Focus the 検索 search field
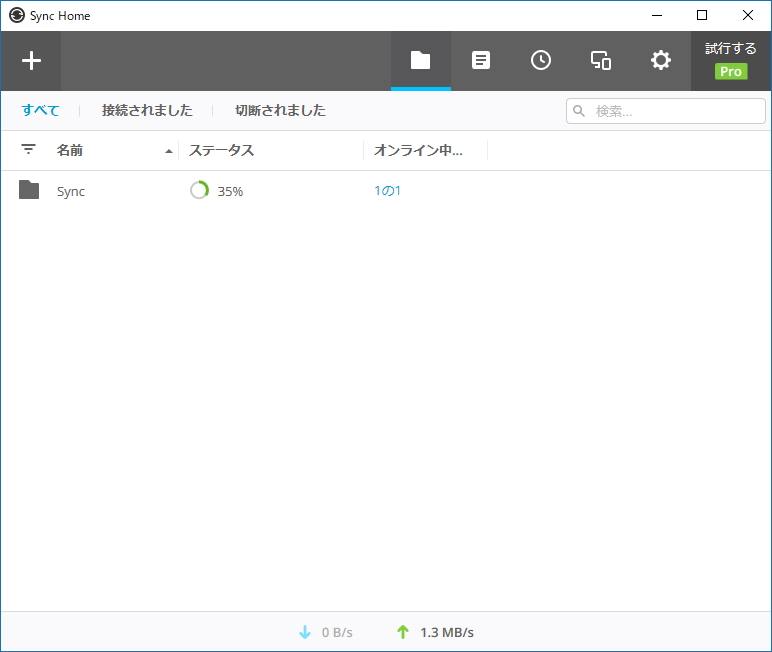This screenshot has width=772, height=652. point(666,111)
